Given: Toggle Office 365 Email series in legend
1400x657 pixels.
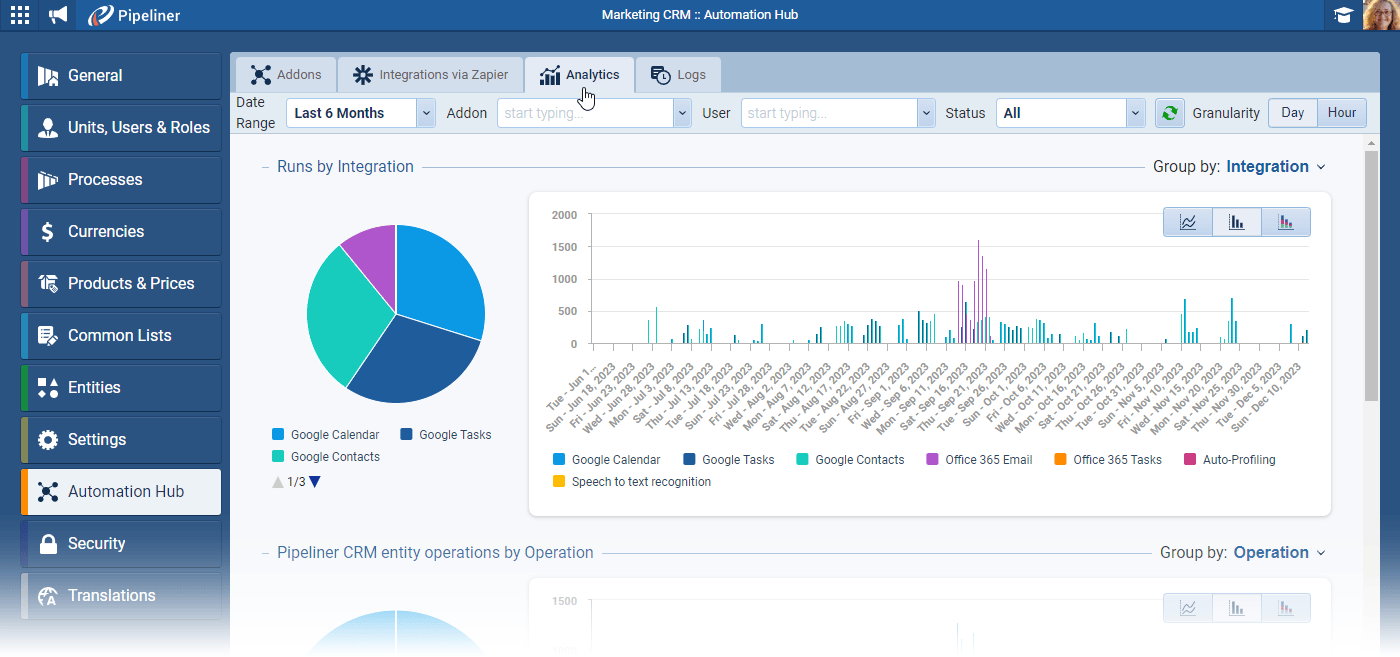Looking at the screenshot, I should 978,460.
